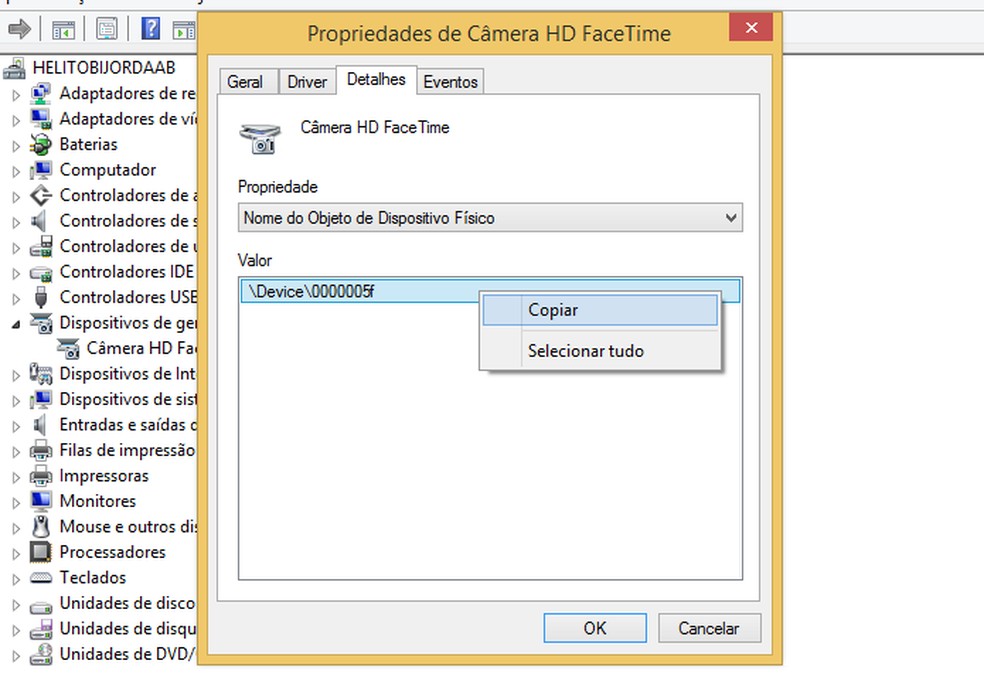Click the Processadores chip icon
Image resolution: width=984 pixels, height=674 pixels.
coord(41,552)
